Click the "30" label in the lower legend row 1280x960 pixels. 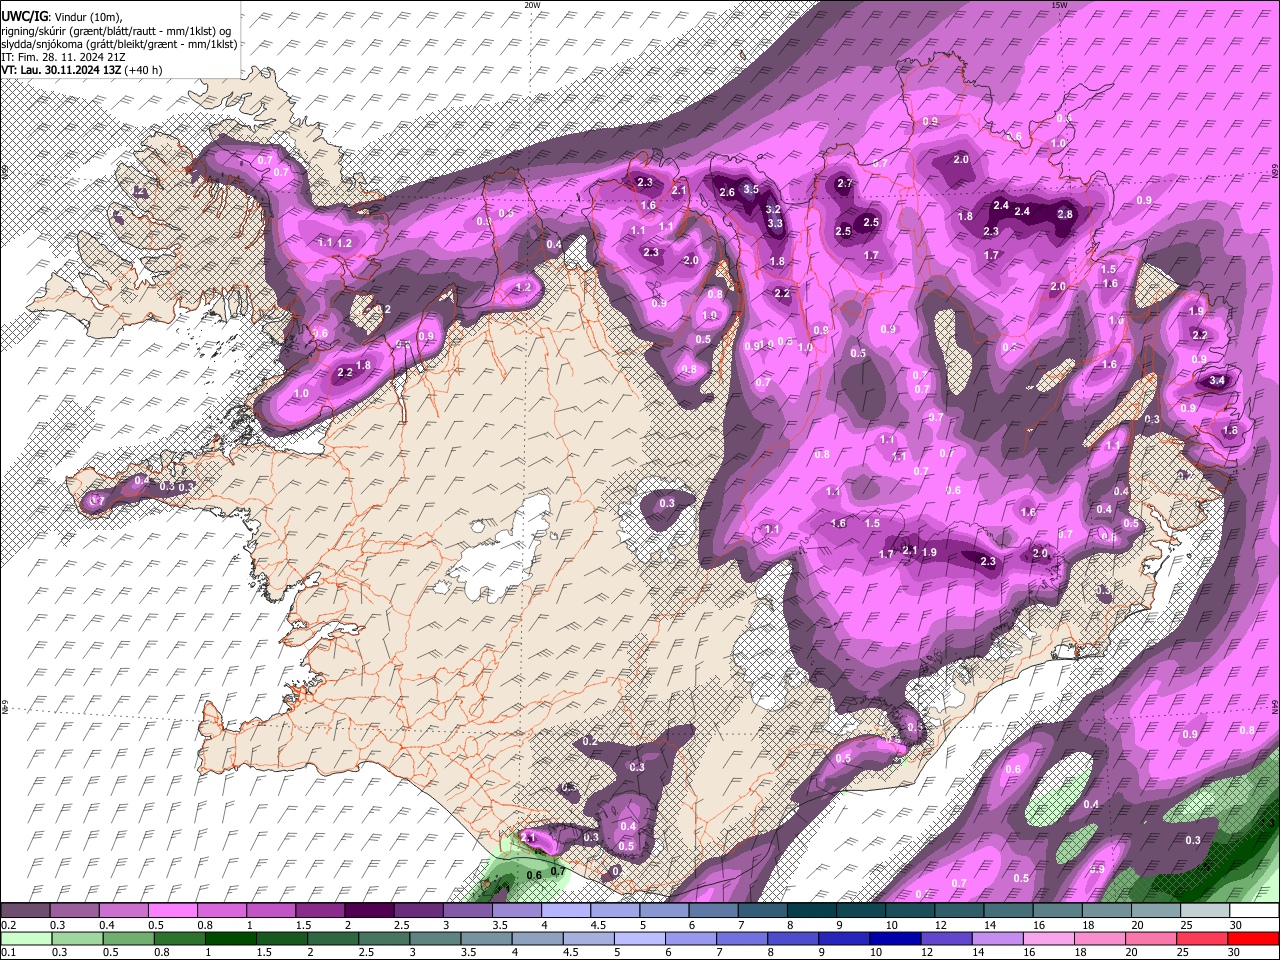[1236, 952]
